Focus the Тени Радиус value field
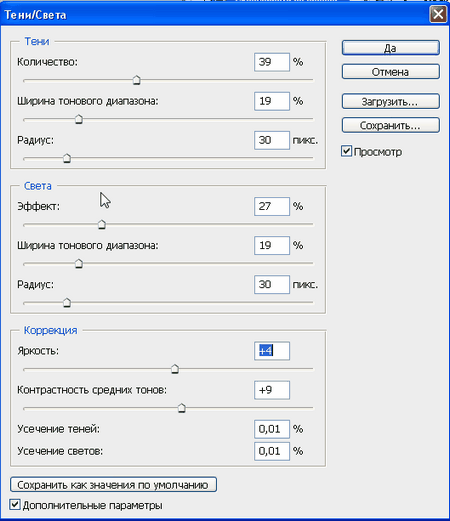450x521 pixels. pyautogui.click(x=272, y=140)
